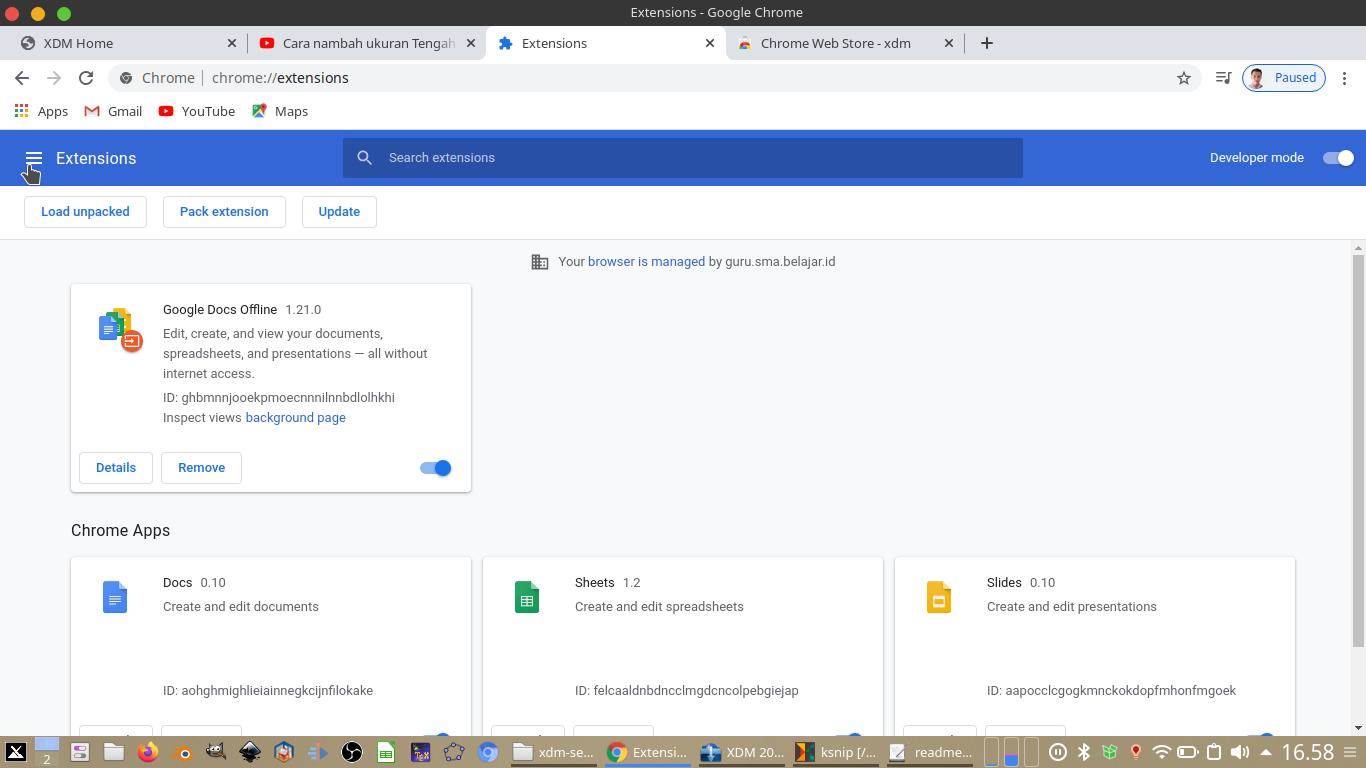Screen dimensions: 1366x768
Task: Click the page vertical scrollbar
Action: pyautogui.click(x=1358, y=450)
